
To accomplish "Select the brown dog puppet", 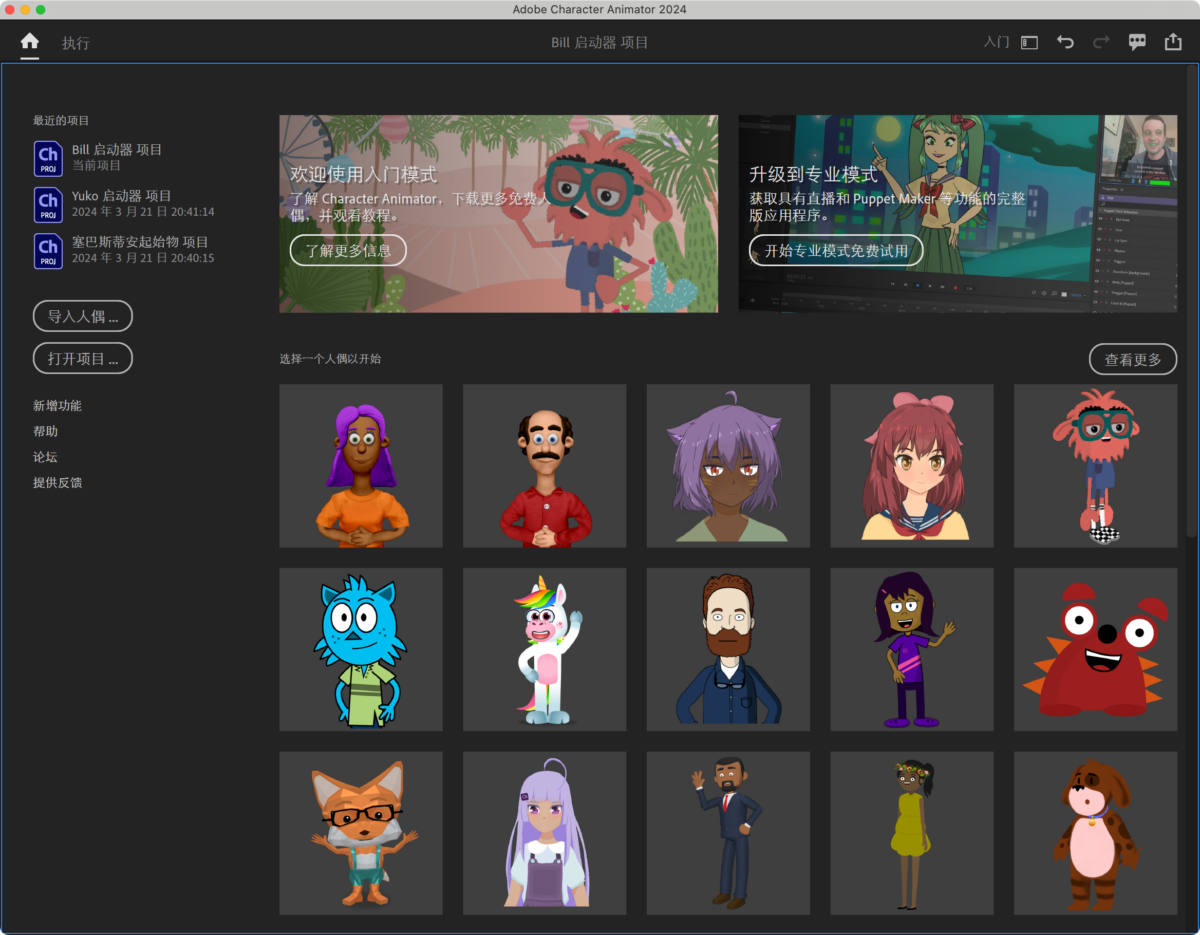I will [1096, 833].
